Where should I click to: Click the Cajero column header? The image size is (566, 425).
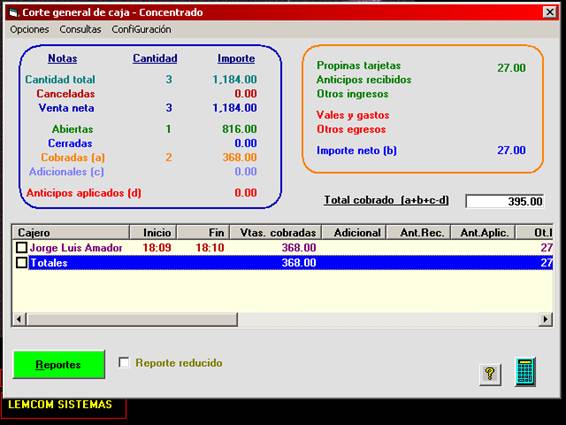tap(71, 233)
